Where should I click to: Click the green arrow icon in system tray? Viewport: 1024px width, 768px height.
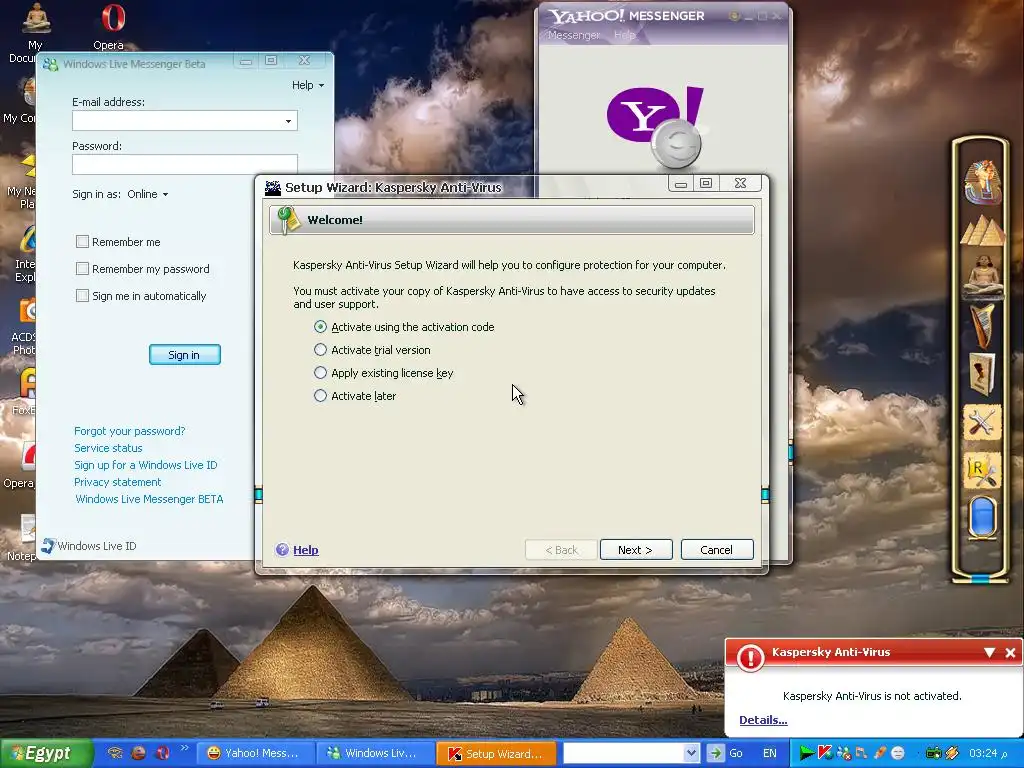[x=807, y=753]
